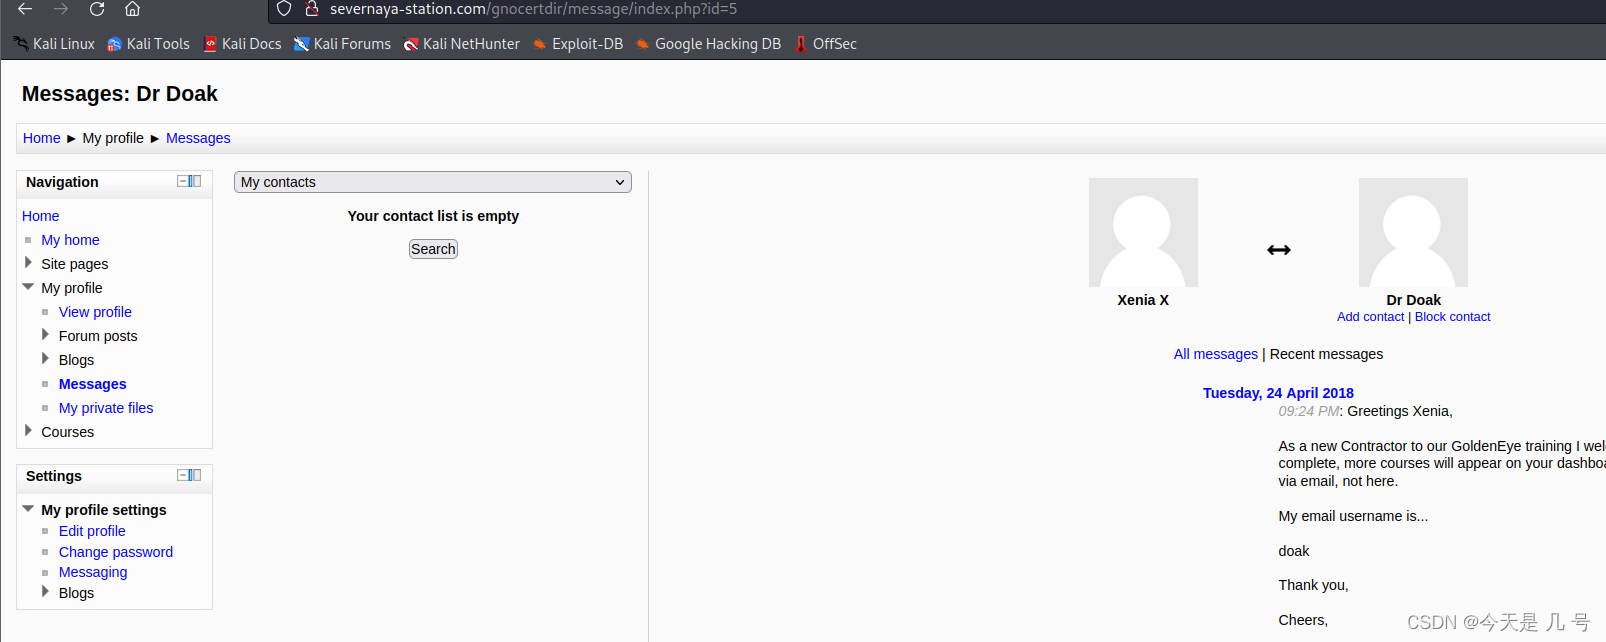Collapse the My profile settings node
The image size is (1606, 642).
(x=28, y=509)
